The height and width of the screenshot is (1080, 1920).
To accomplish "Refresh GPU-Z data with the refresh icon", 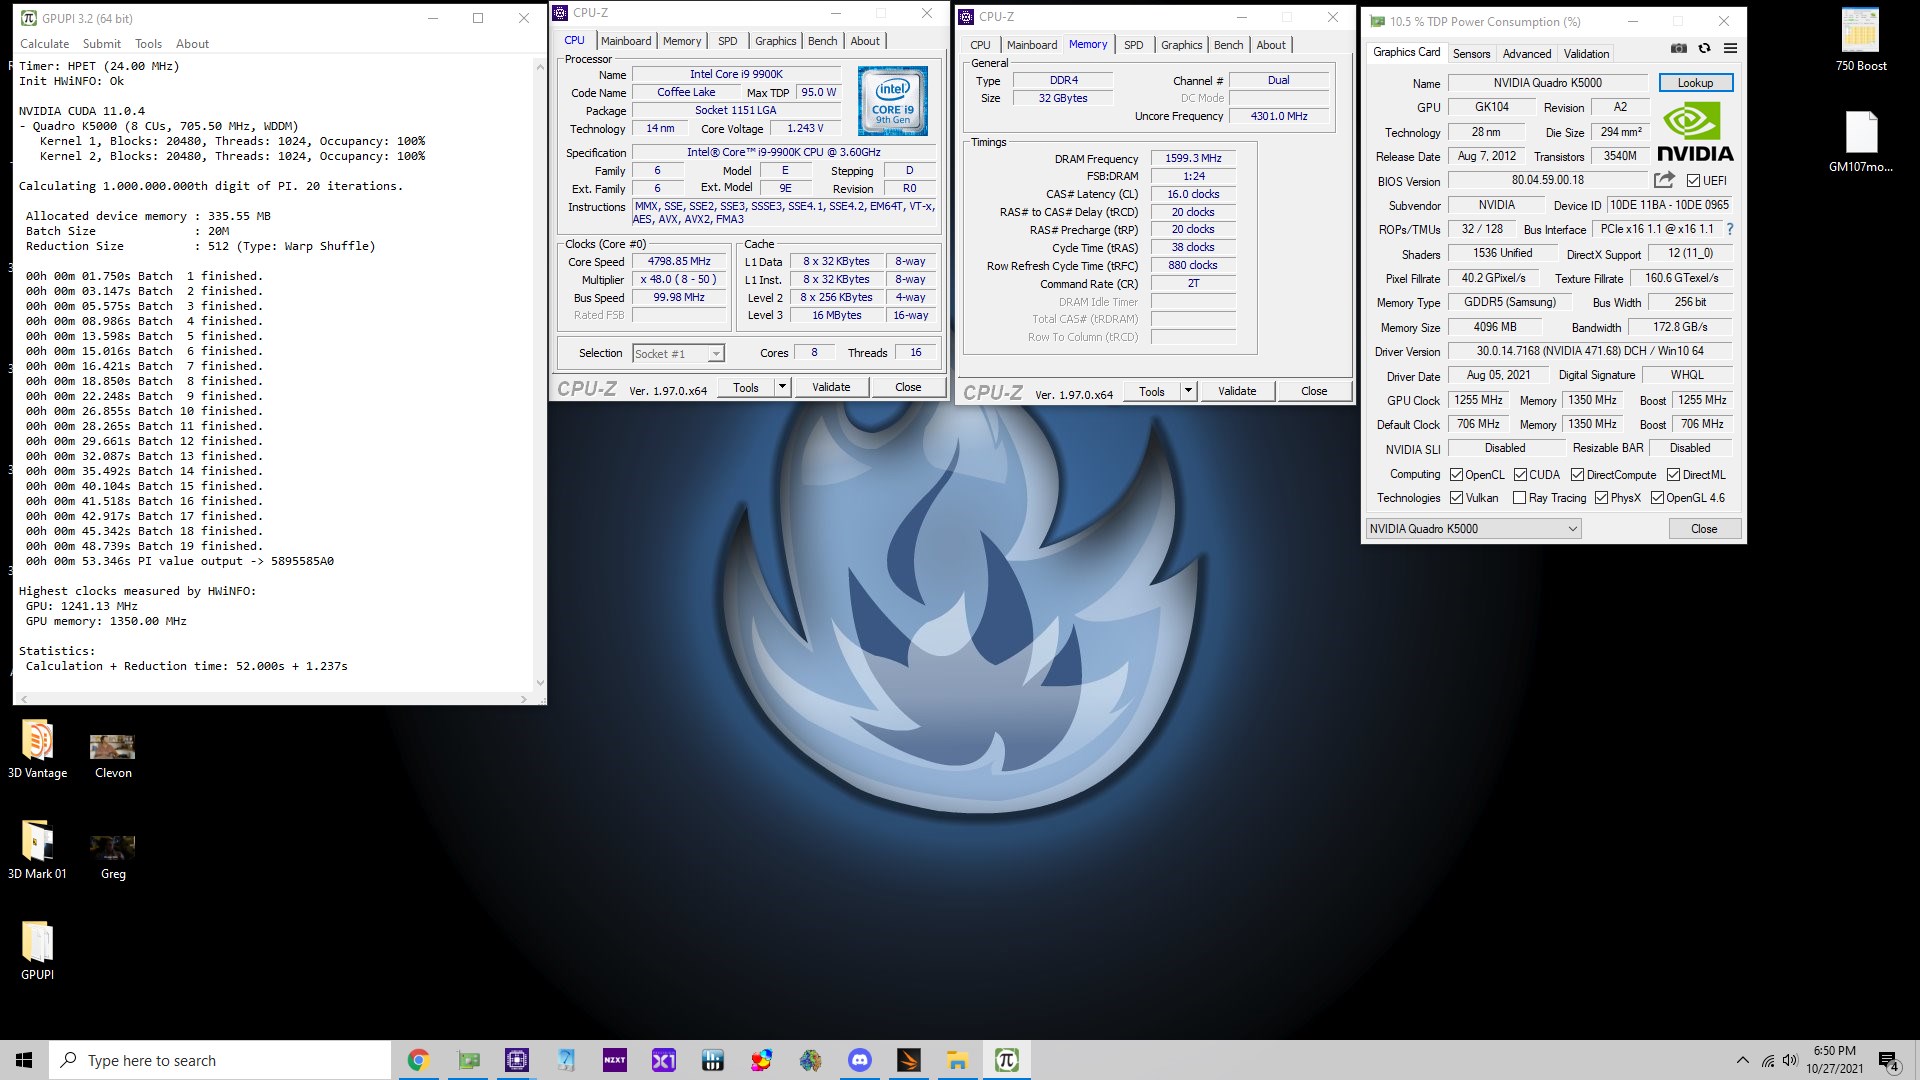I will tap(1704, 48).
